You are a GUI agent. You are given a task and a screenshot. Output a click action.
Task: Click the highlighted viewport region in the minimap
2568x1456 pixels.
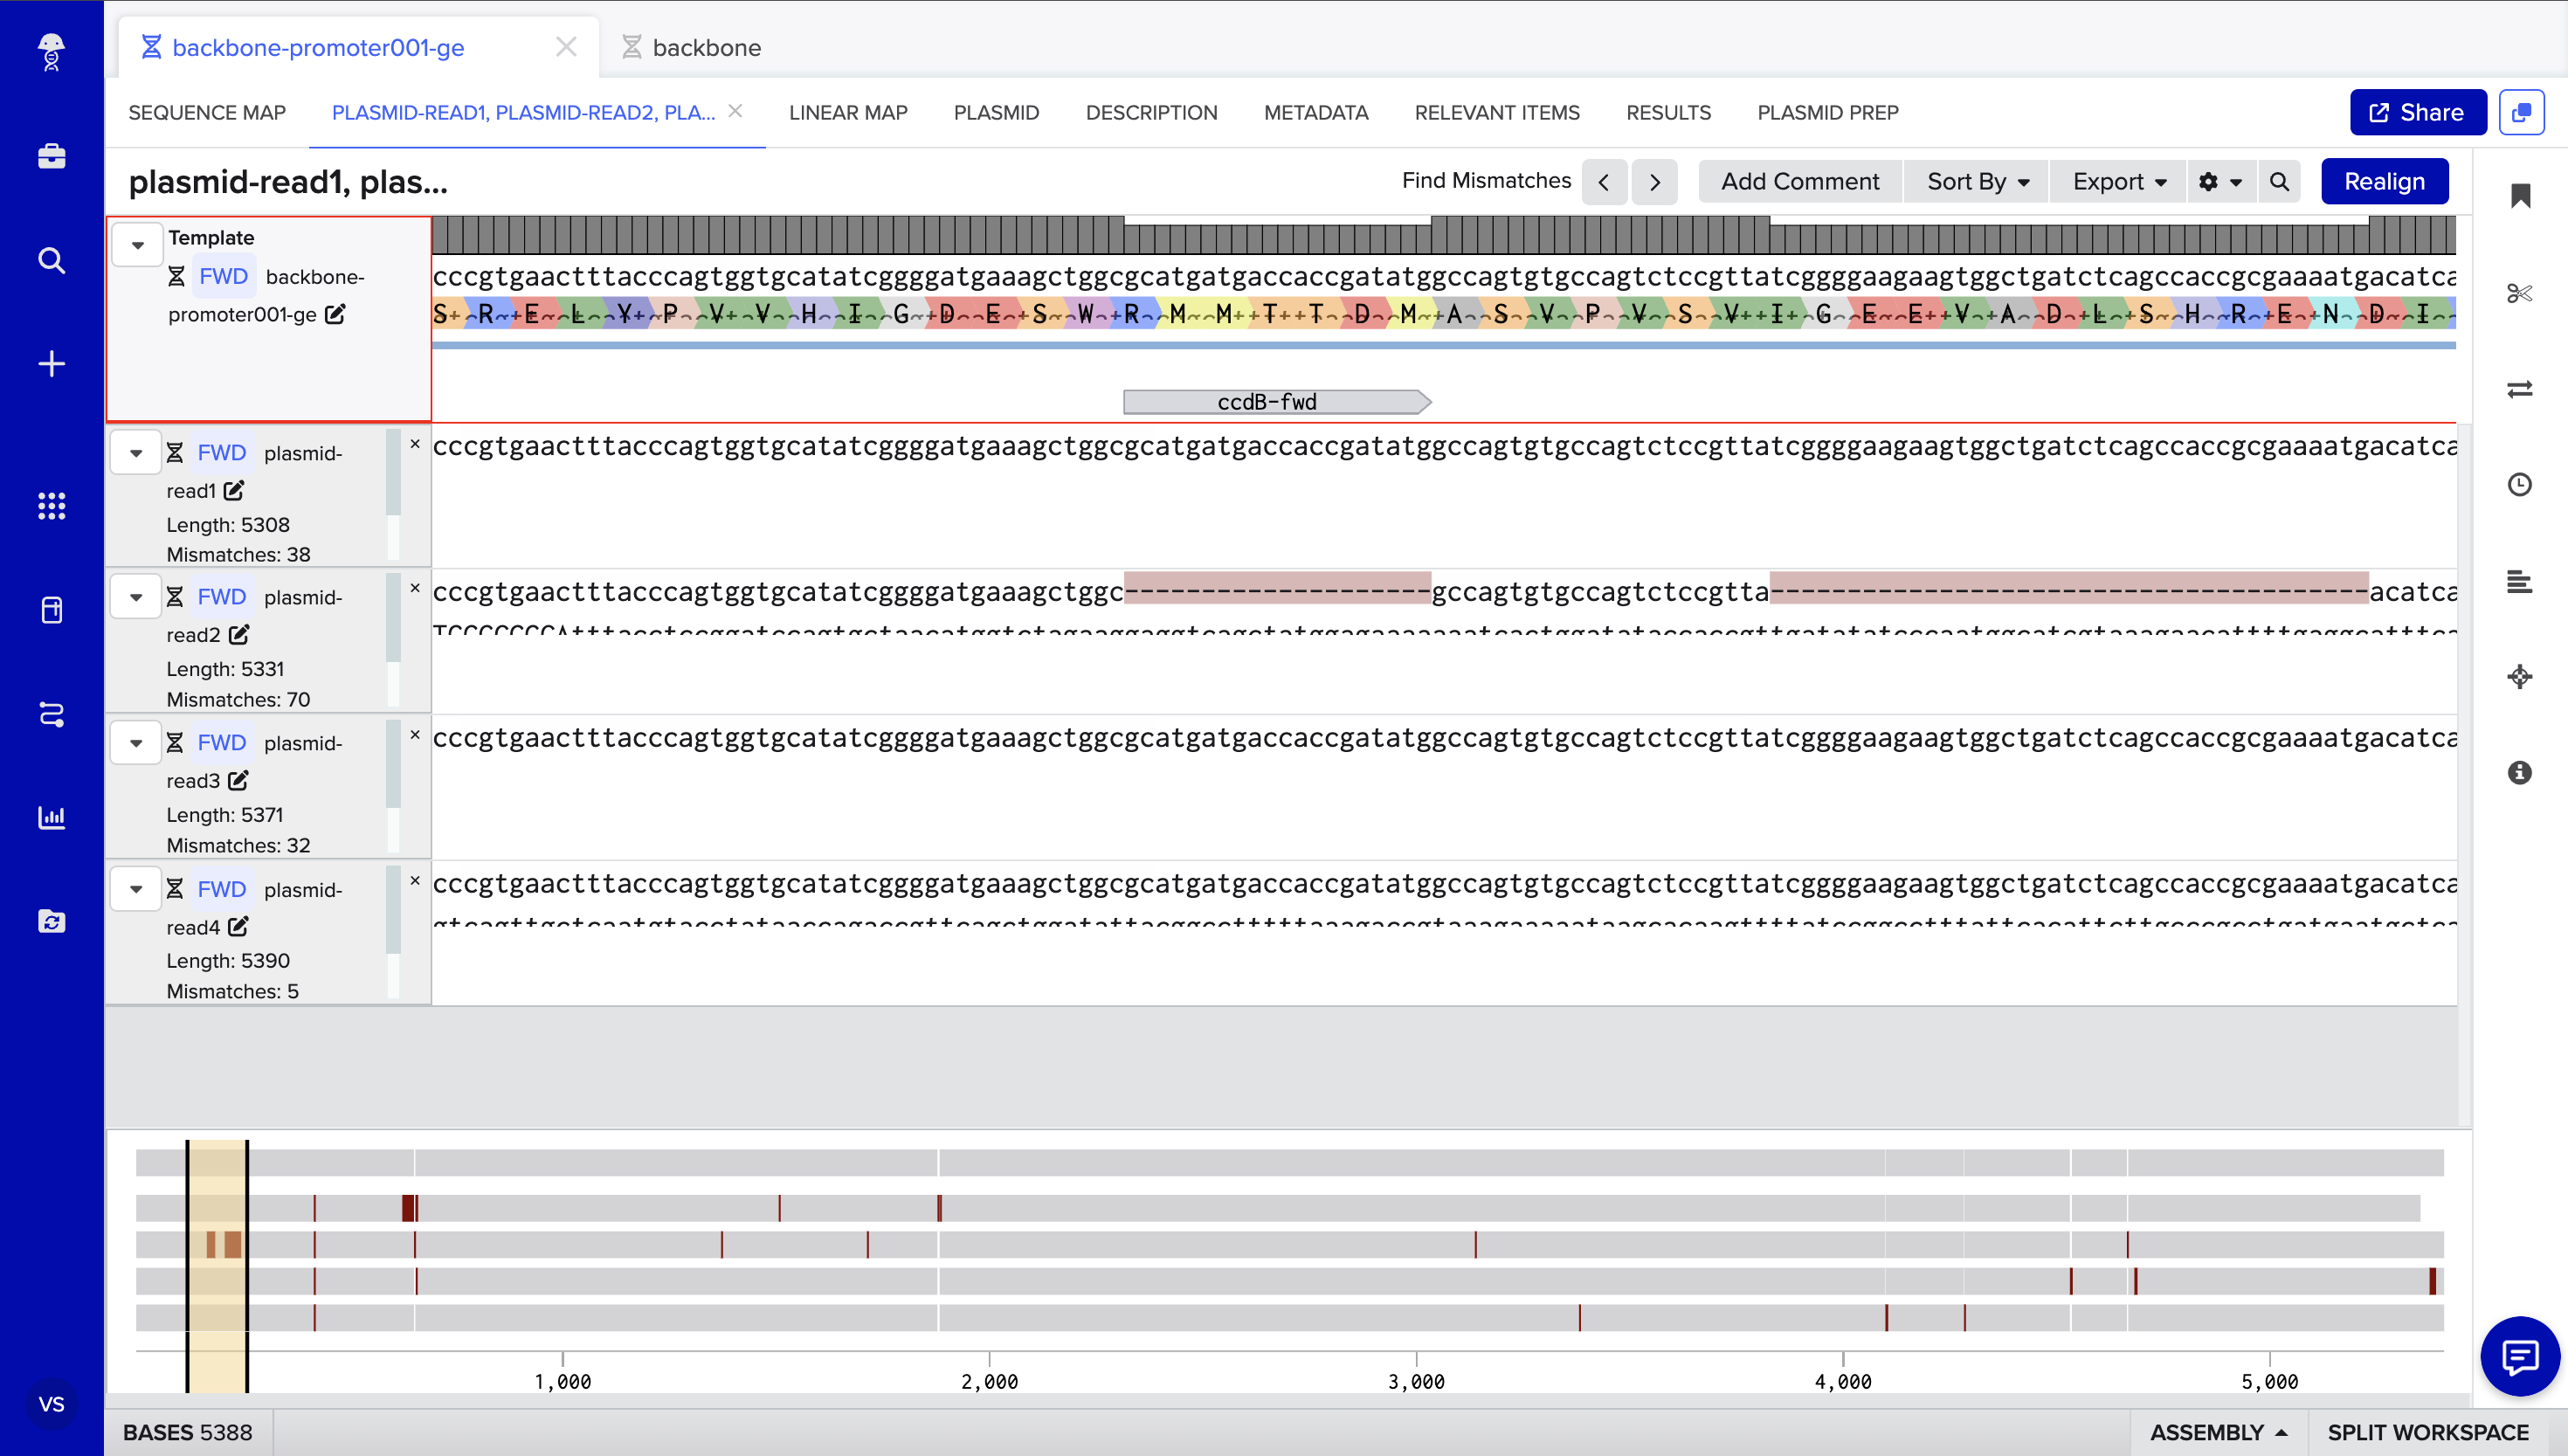217,1265
